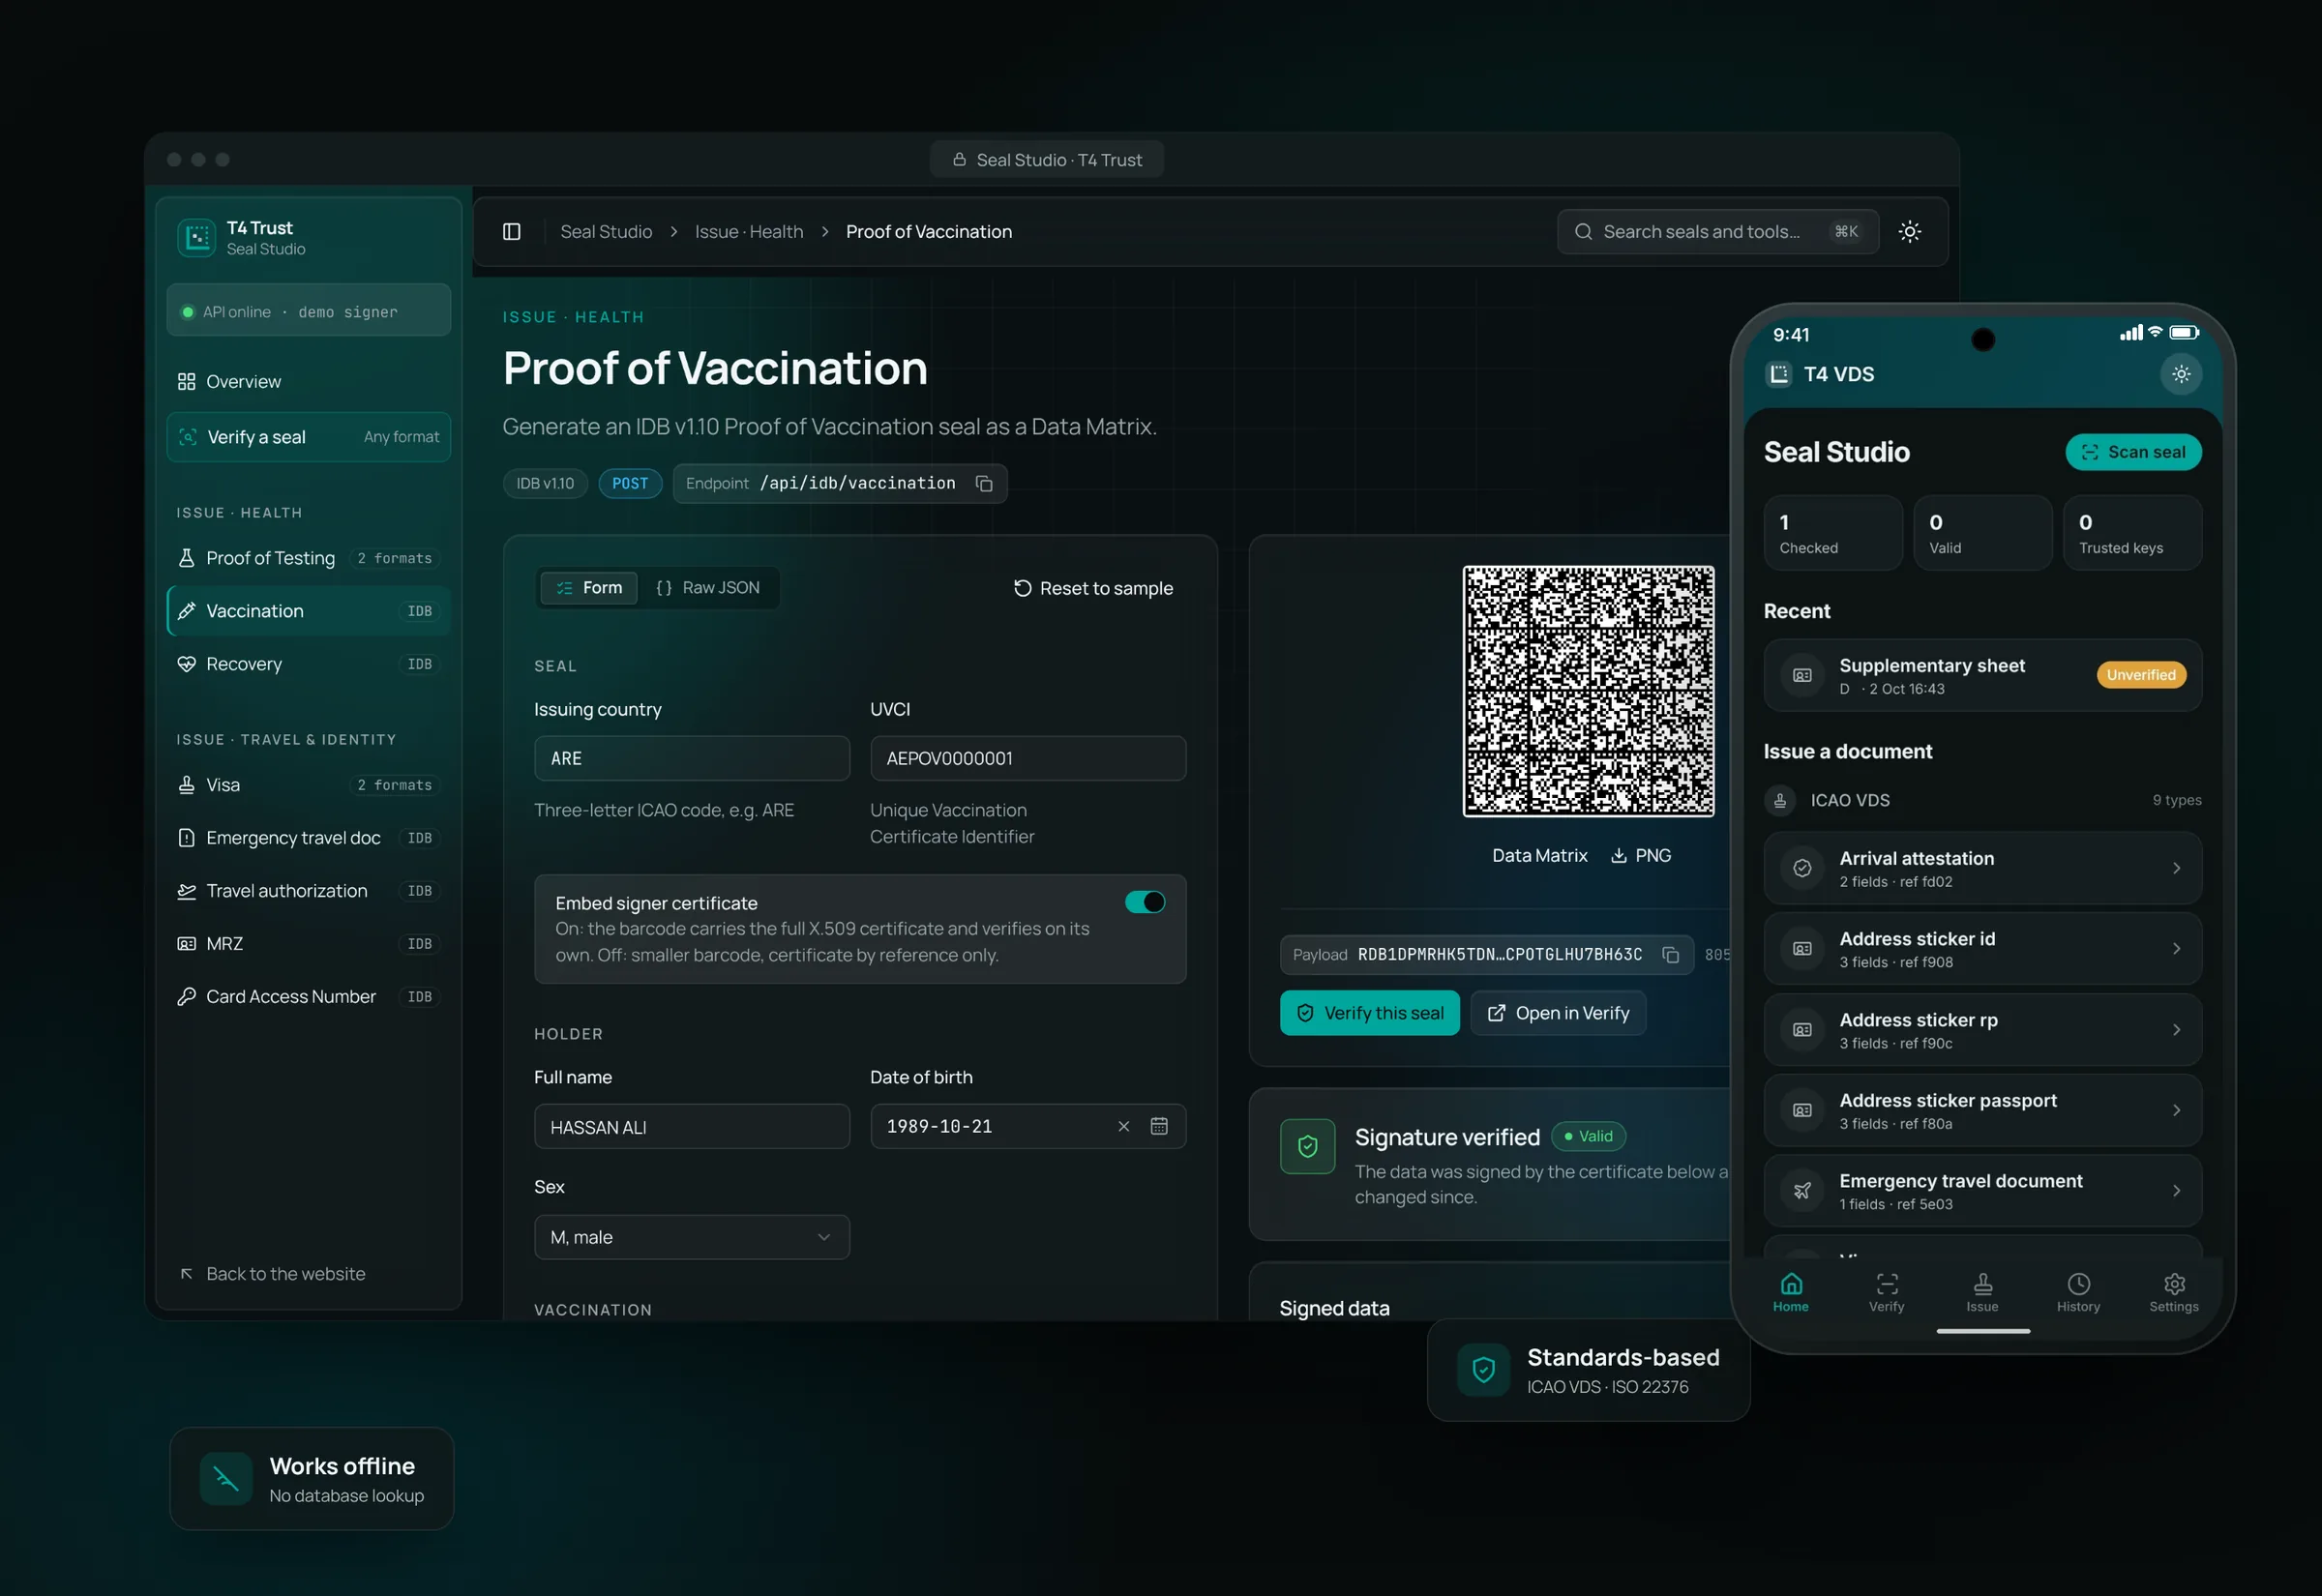
Task: Select Vaccination in sidebar
Action: click(308, 612)
